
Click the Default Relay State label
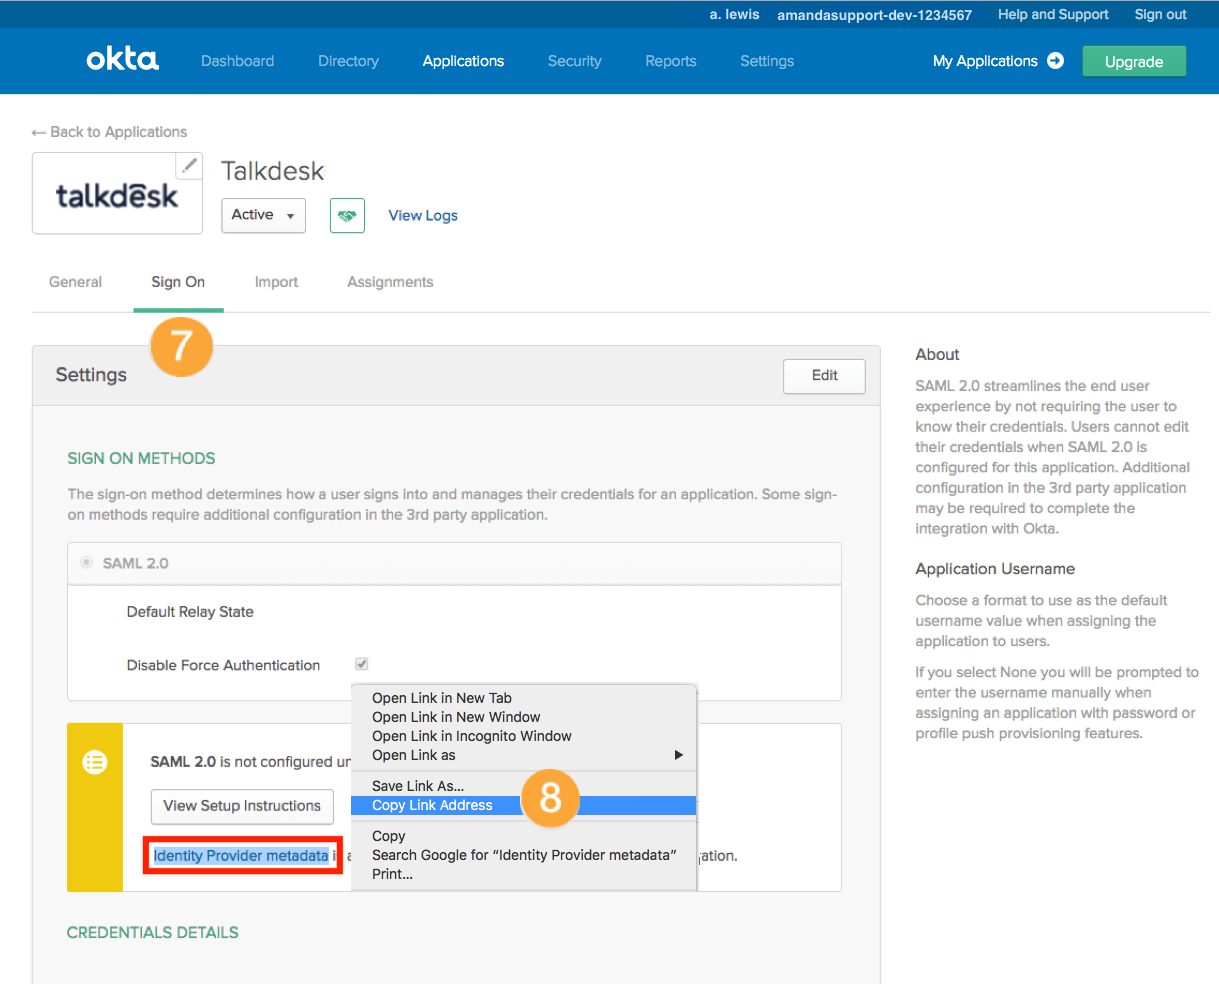[x=190, y=611]
